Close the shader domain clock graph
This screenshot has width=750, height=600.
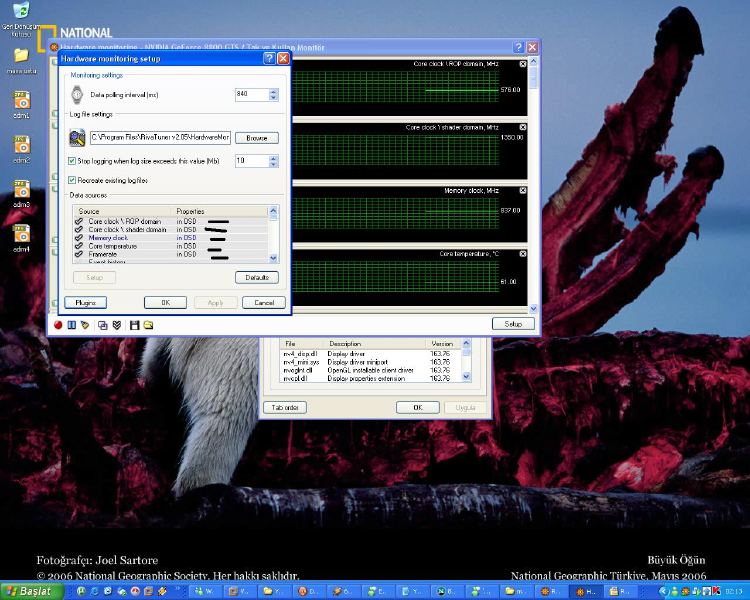[x=523, y=127]
